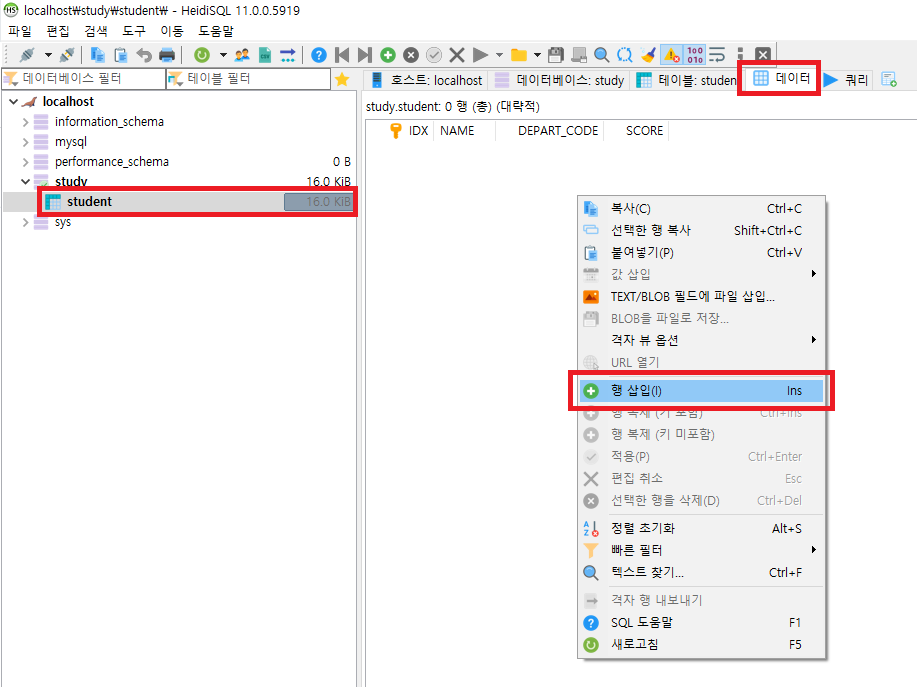Expand the mysql database node
The width and height of the screenshot is (917, 687).
pyautogui.click(x=25, y=142)
